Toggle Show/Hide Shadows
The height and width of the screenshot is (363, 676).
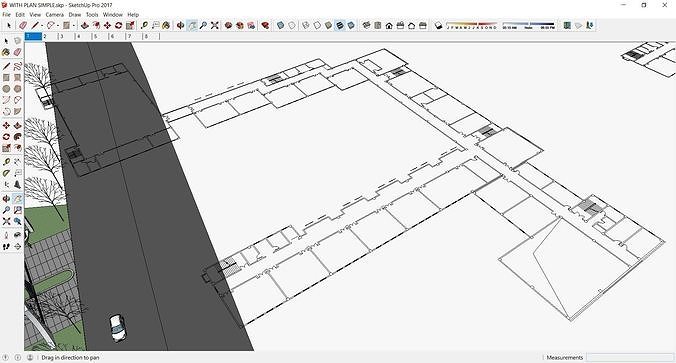(x=438, y=25)
